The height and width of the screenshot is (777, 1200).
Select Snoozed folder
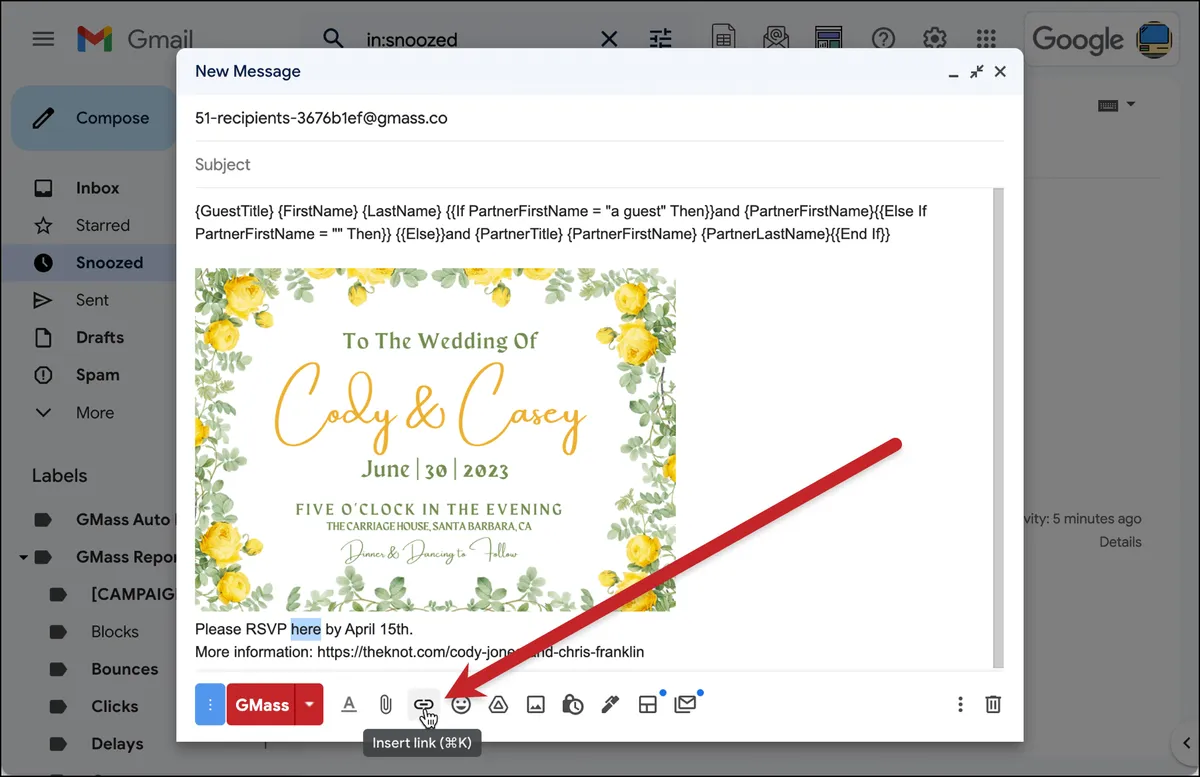coord(109,263)
